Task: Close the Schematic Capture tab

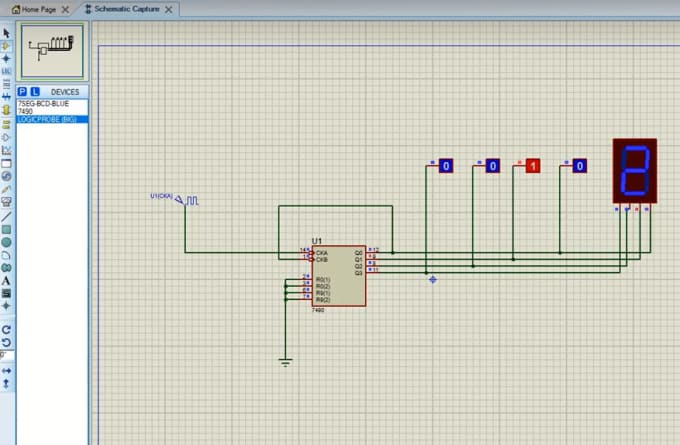Action: (169, 10)
